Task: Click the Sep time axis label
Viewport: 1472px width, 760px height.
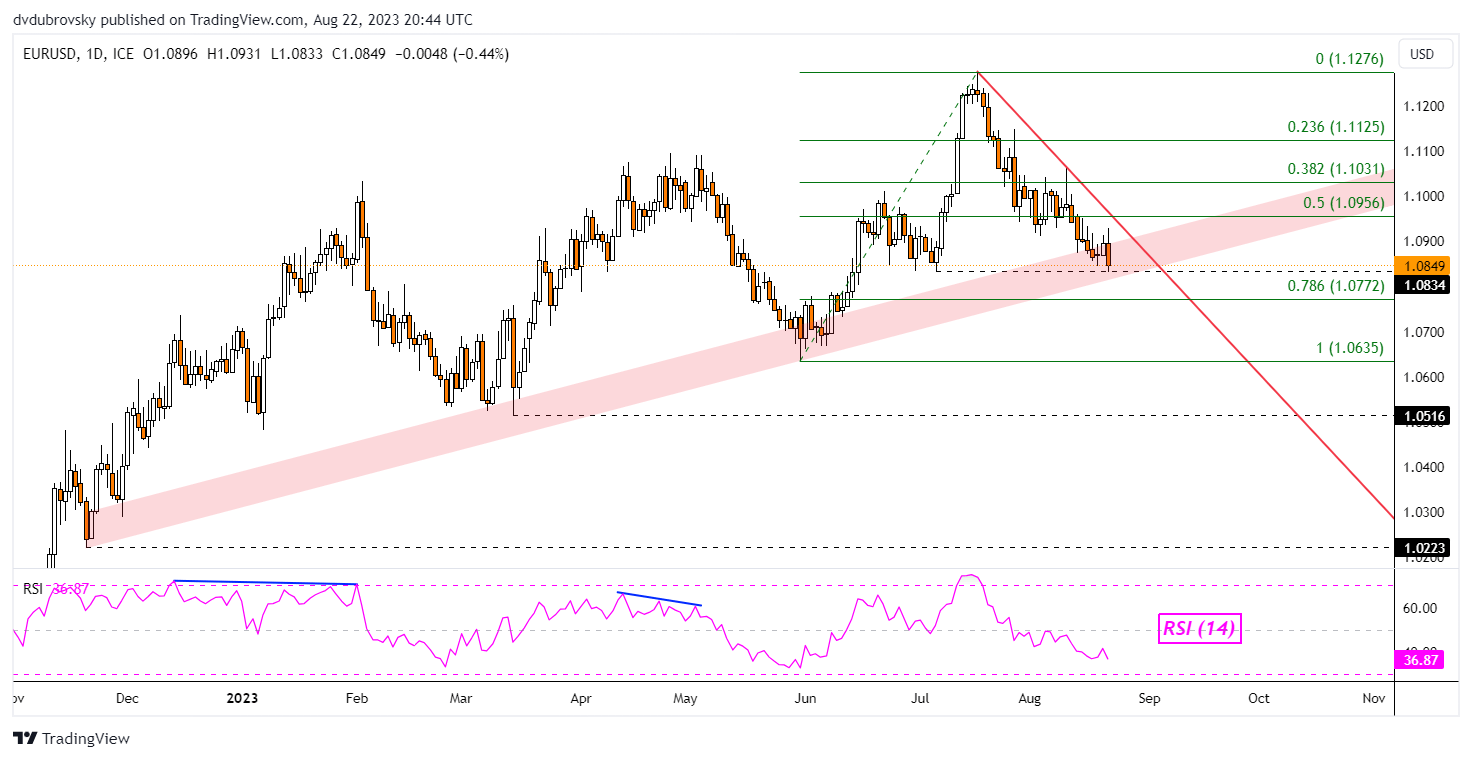Action: tap(1149, 698)
